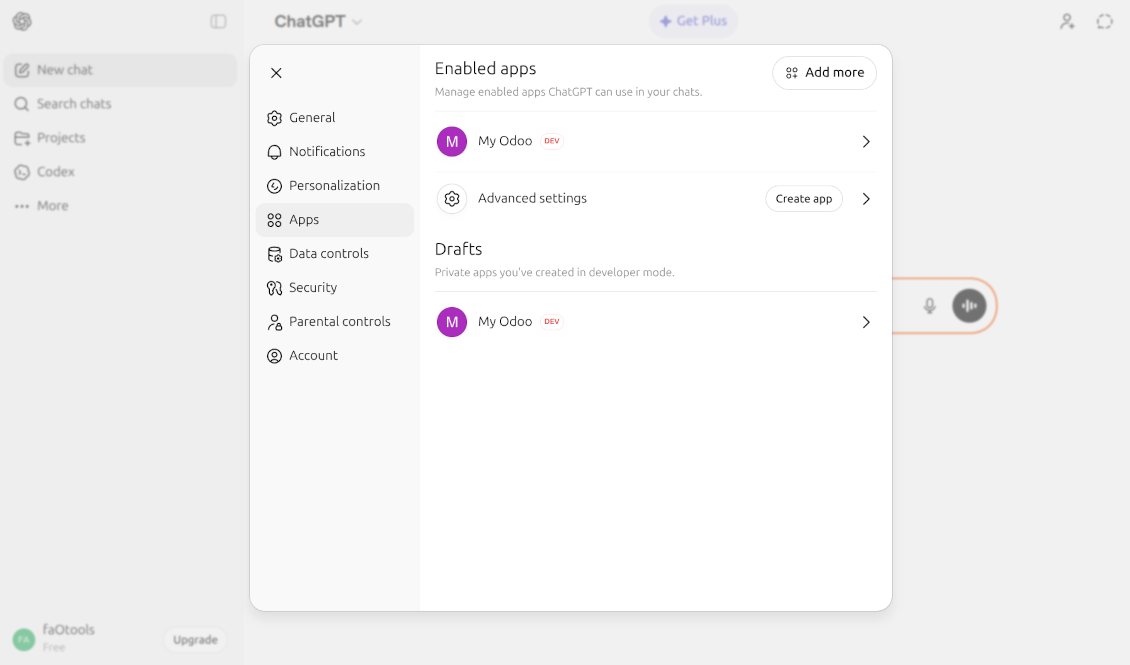
Task: Select the Security settings icon
Action: 274,287
